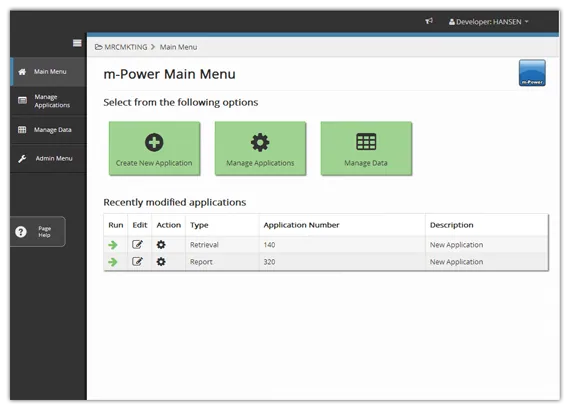Click the gear icon on Manage Applications tile
The height and width of the screenshot is (410, 570).
pos(260,142)
